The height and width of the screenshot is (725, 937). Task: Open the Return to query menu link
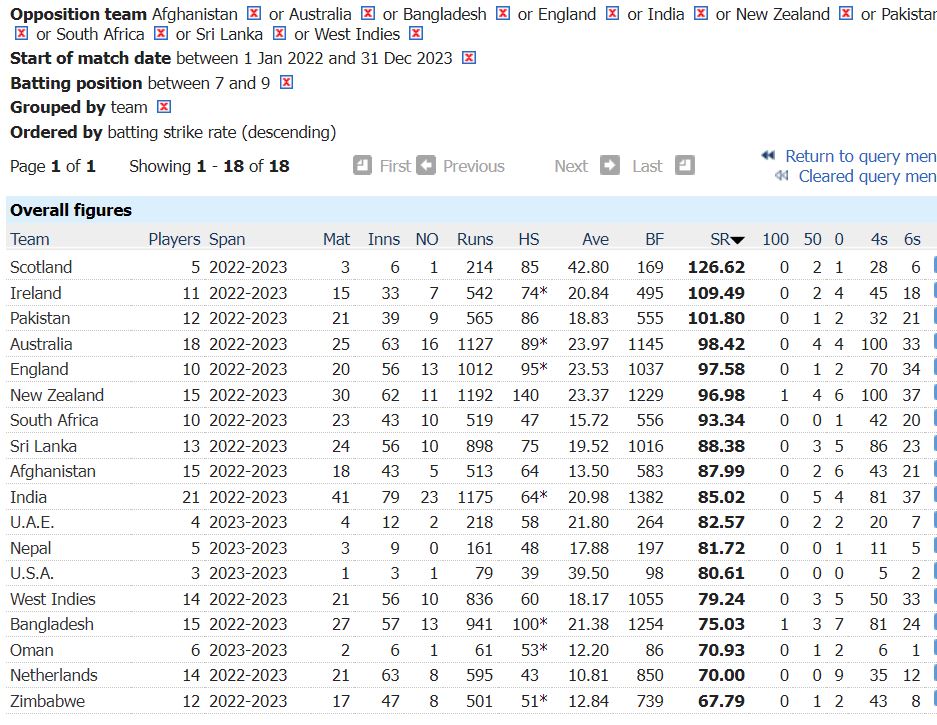(860, 156)
